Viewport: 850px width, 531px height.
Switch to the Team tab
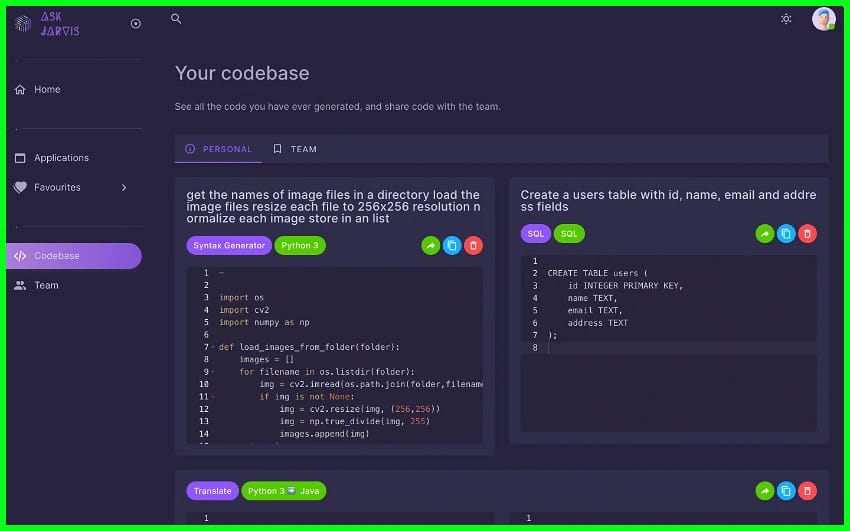tap(295, 149)
